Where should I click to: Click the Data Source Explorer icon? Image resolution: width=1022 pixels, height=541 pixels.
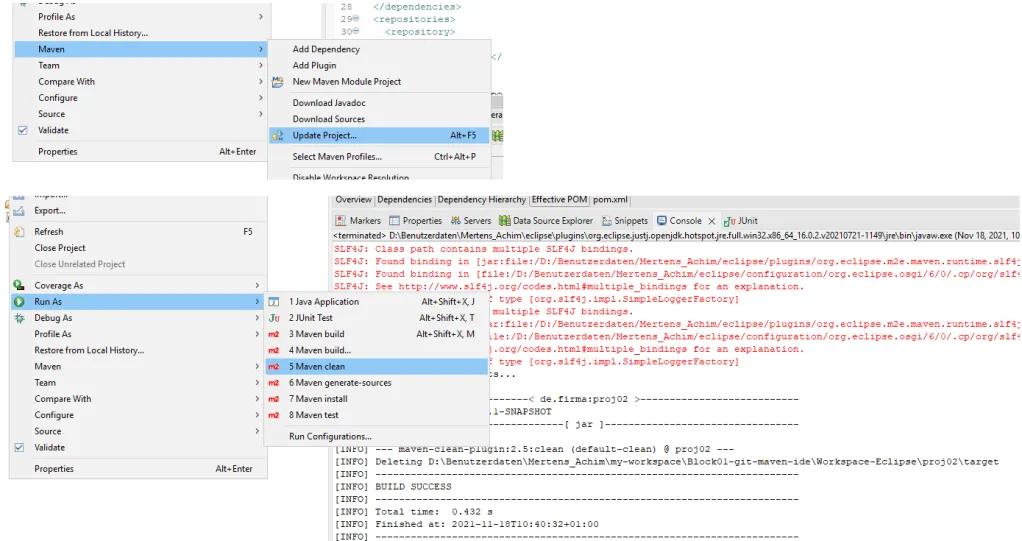(504, 221)
